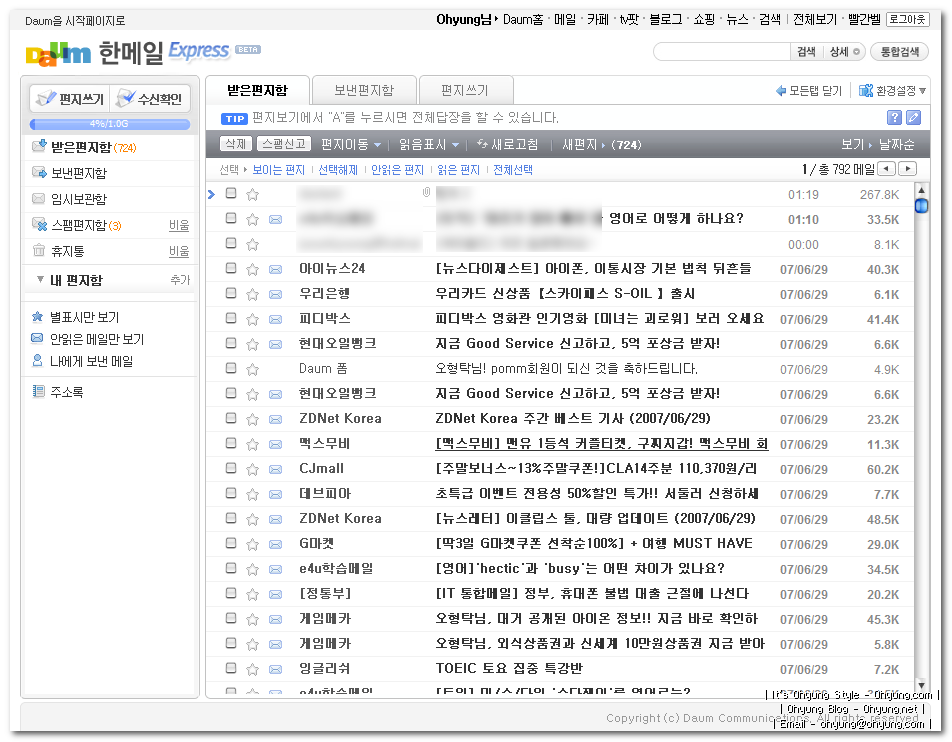Click 안읽은 메일만 보기 envelope icon
Image resolution: width=952 pixels, height=742 pixels.
pyautogui.click(x=37, y=338)
